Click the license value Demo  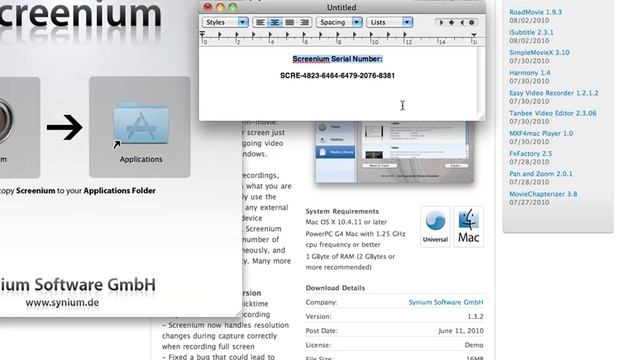coord(474,345)
